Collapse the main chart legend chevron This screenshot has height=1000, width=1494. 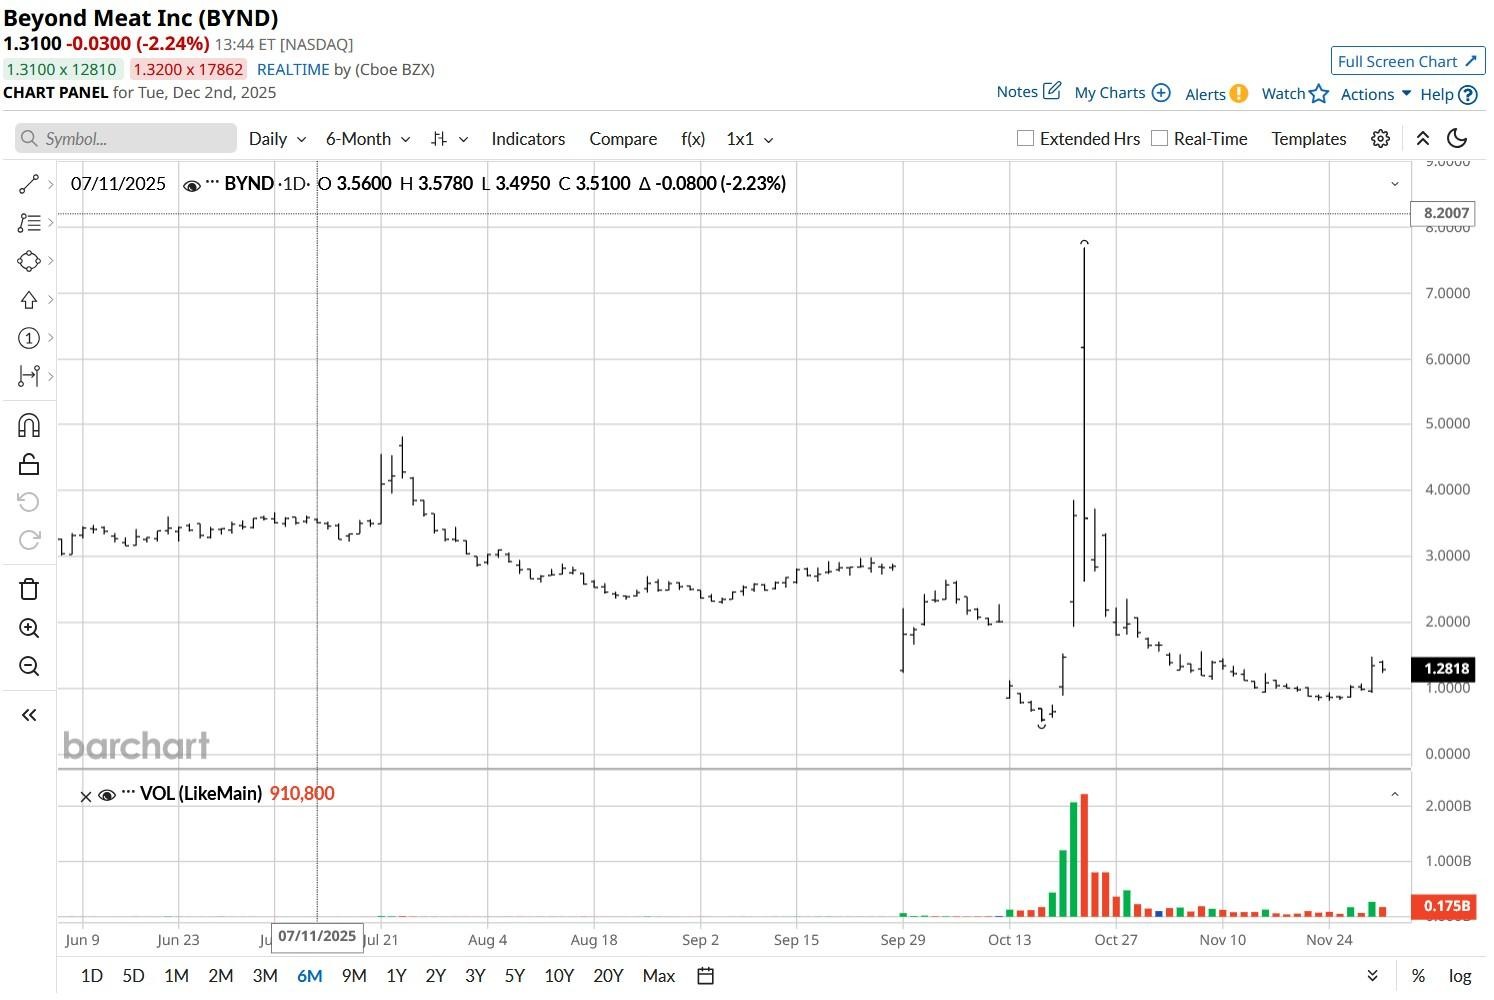pos(1395,184)
